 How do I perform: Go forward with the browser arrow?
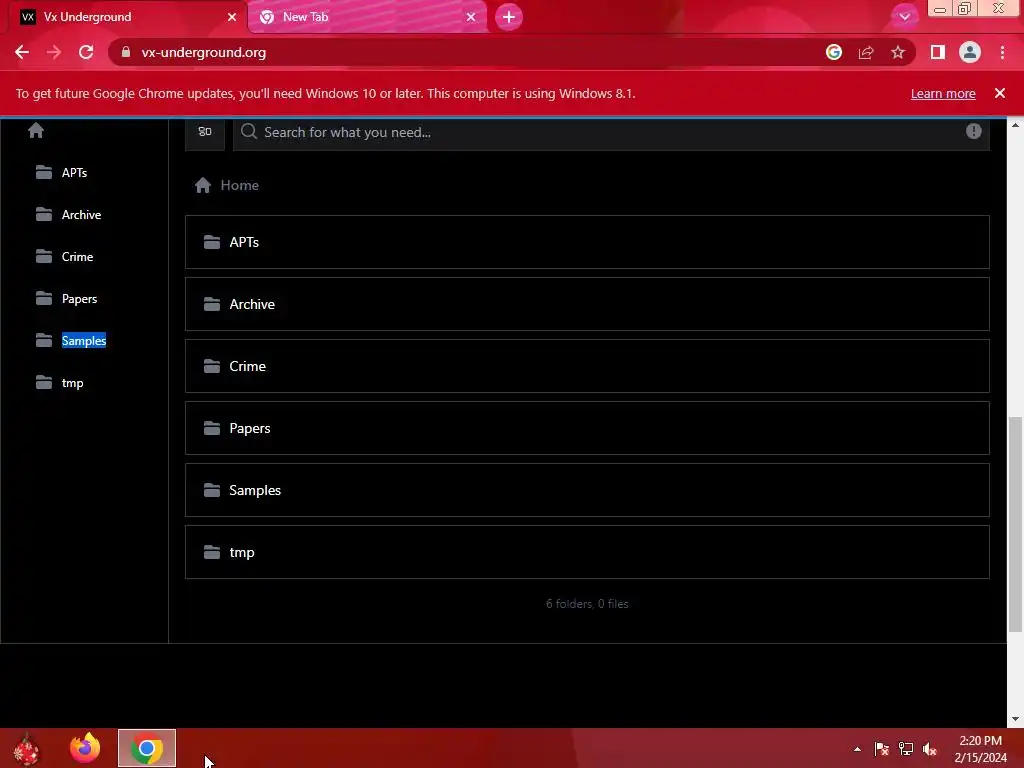click(x=54, y=52)
